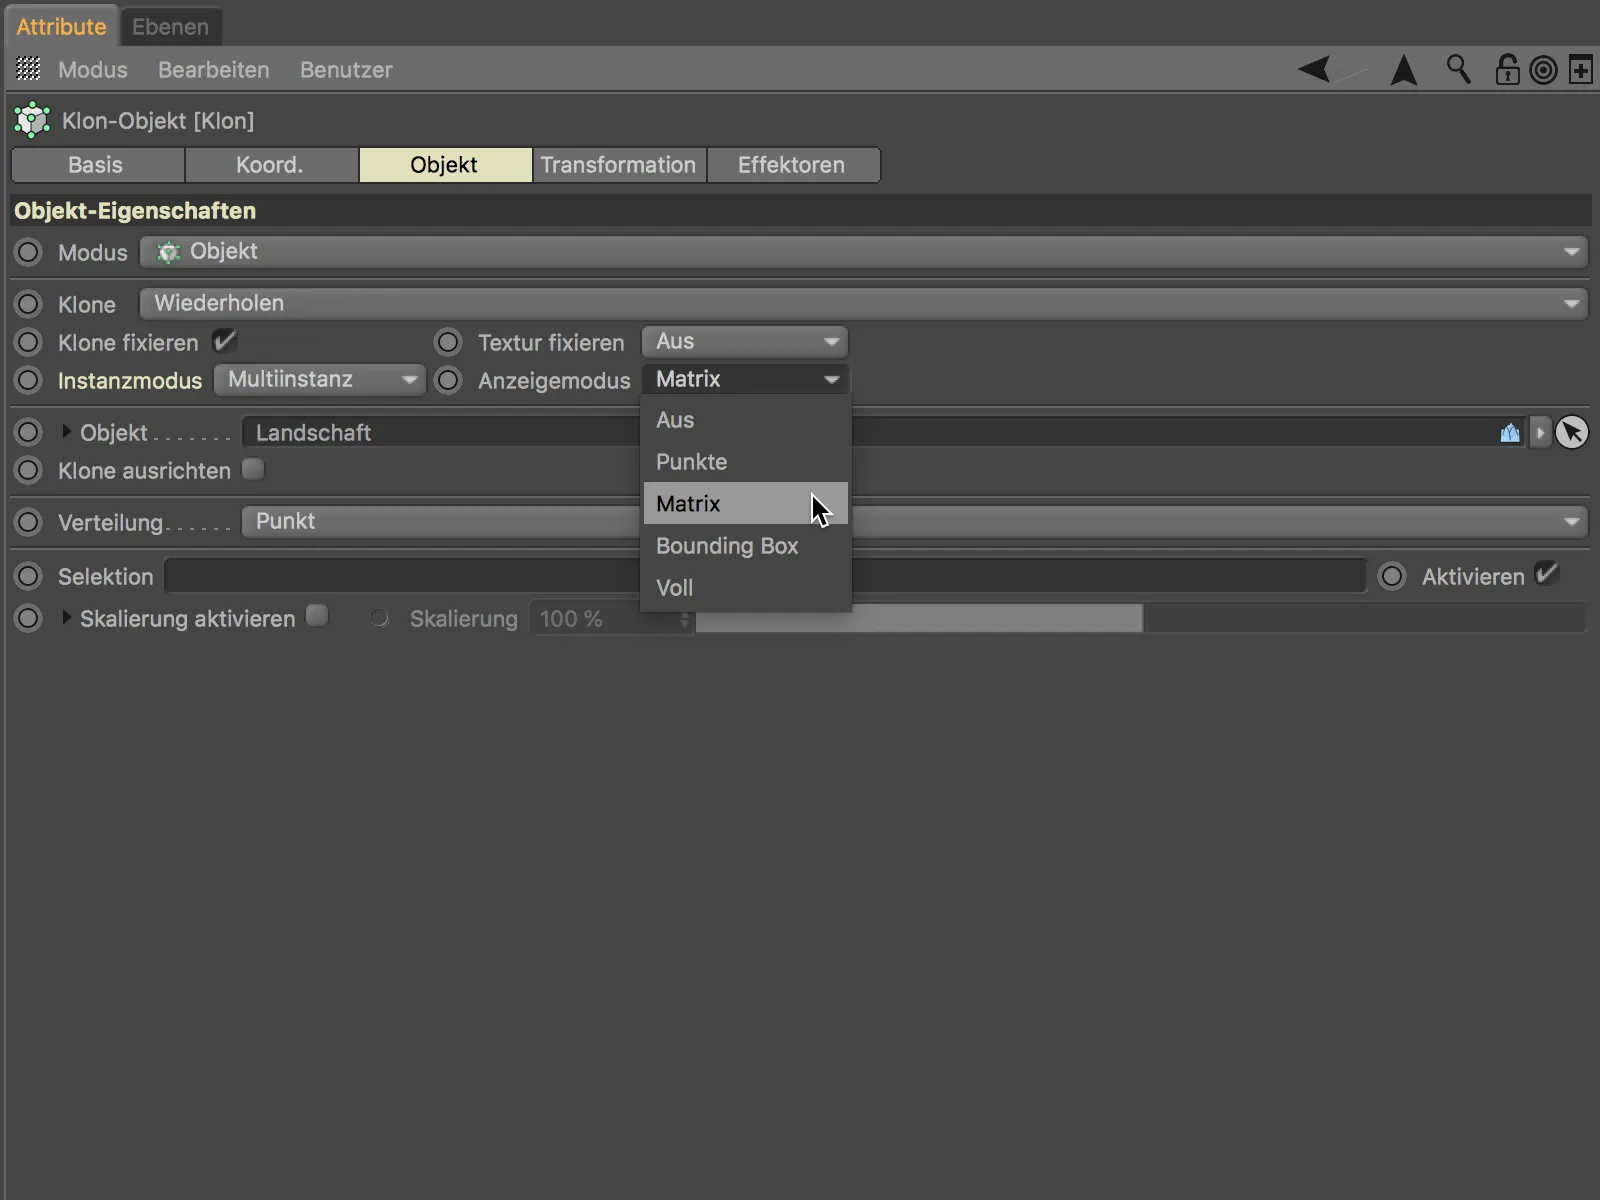
Task: Click the Skalierung stepper arrows
Action: click(685, 619)
